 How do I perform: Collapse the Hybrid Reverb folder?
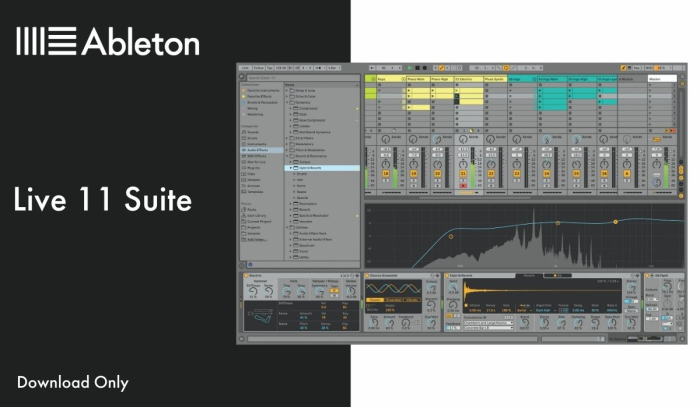pos(289,167)
